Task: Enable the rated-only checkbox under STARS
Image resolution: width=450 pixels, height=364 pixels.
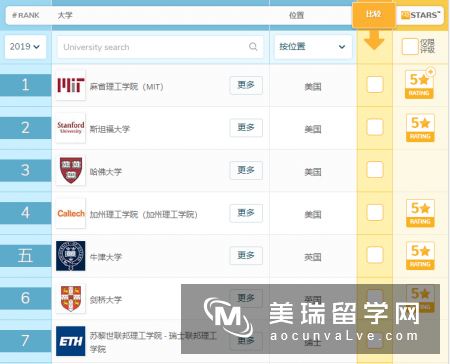Action: pyautogui.click(x=410, y=46)
